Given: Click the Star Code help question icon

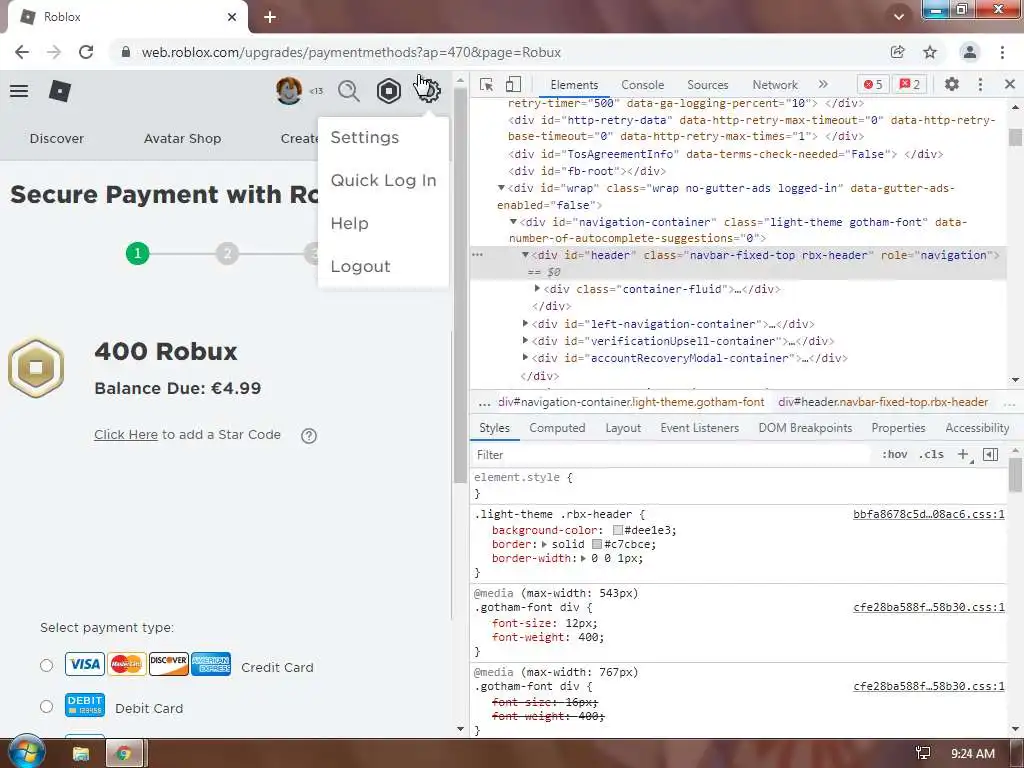Looking at the screenshot, I should [309, 436].
